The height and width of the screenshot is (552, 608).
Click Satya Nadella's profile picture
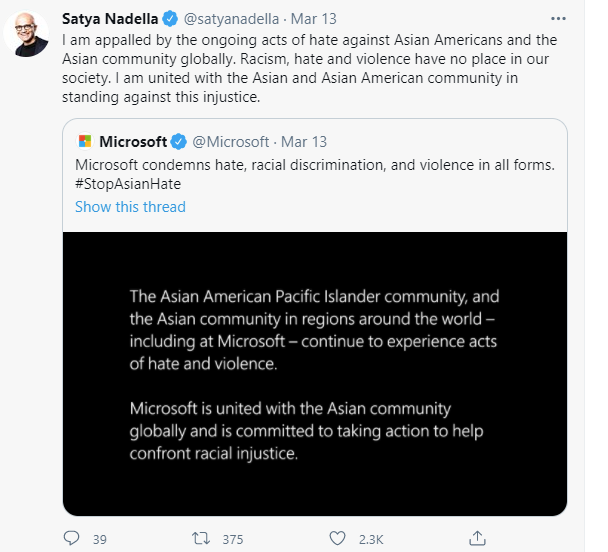pos(28,36)
